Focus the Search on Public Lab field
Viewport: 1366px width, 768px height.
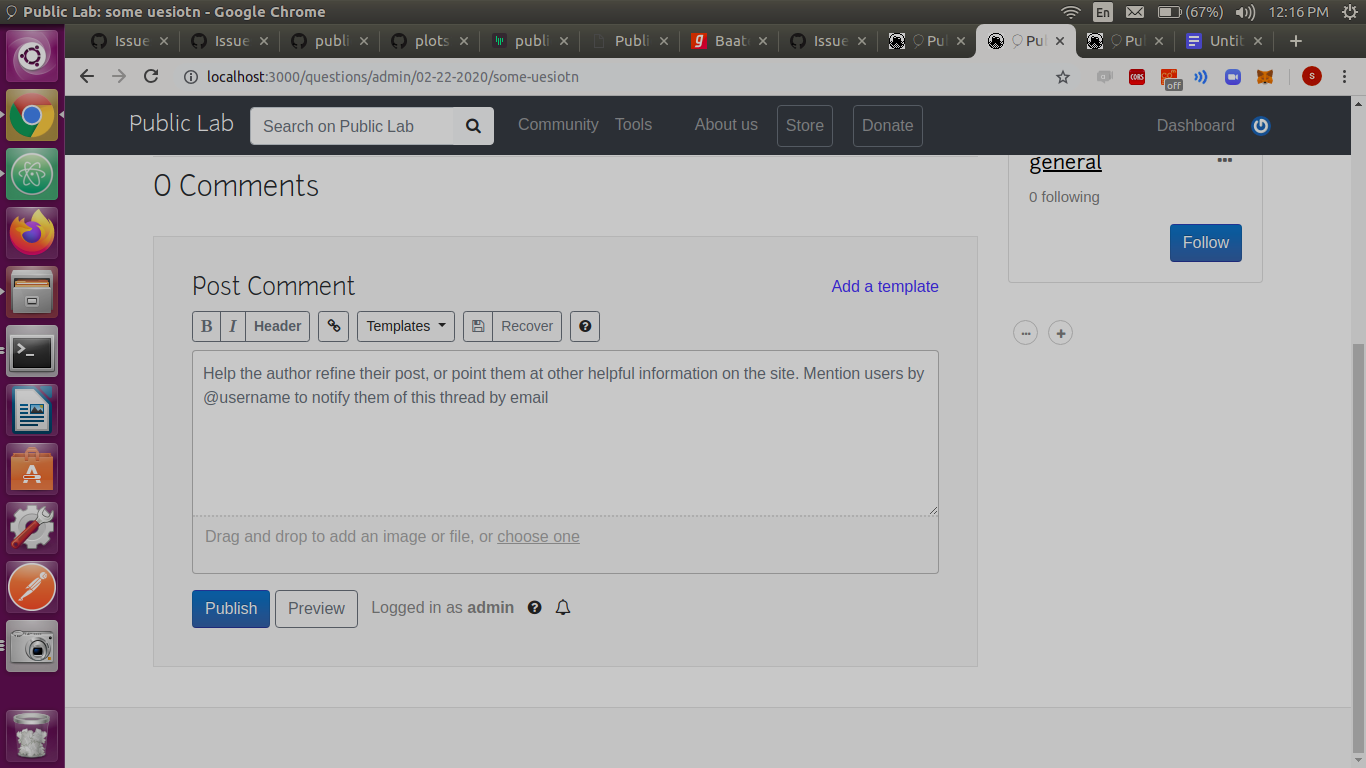[352, 126]
